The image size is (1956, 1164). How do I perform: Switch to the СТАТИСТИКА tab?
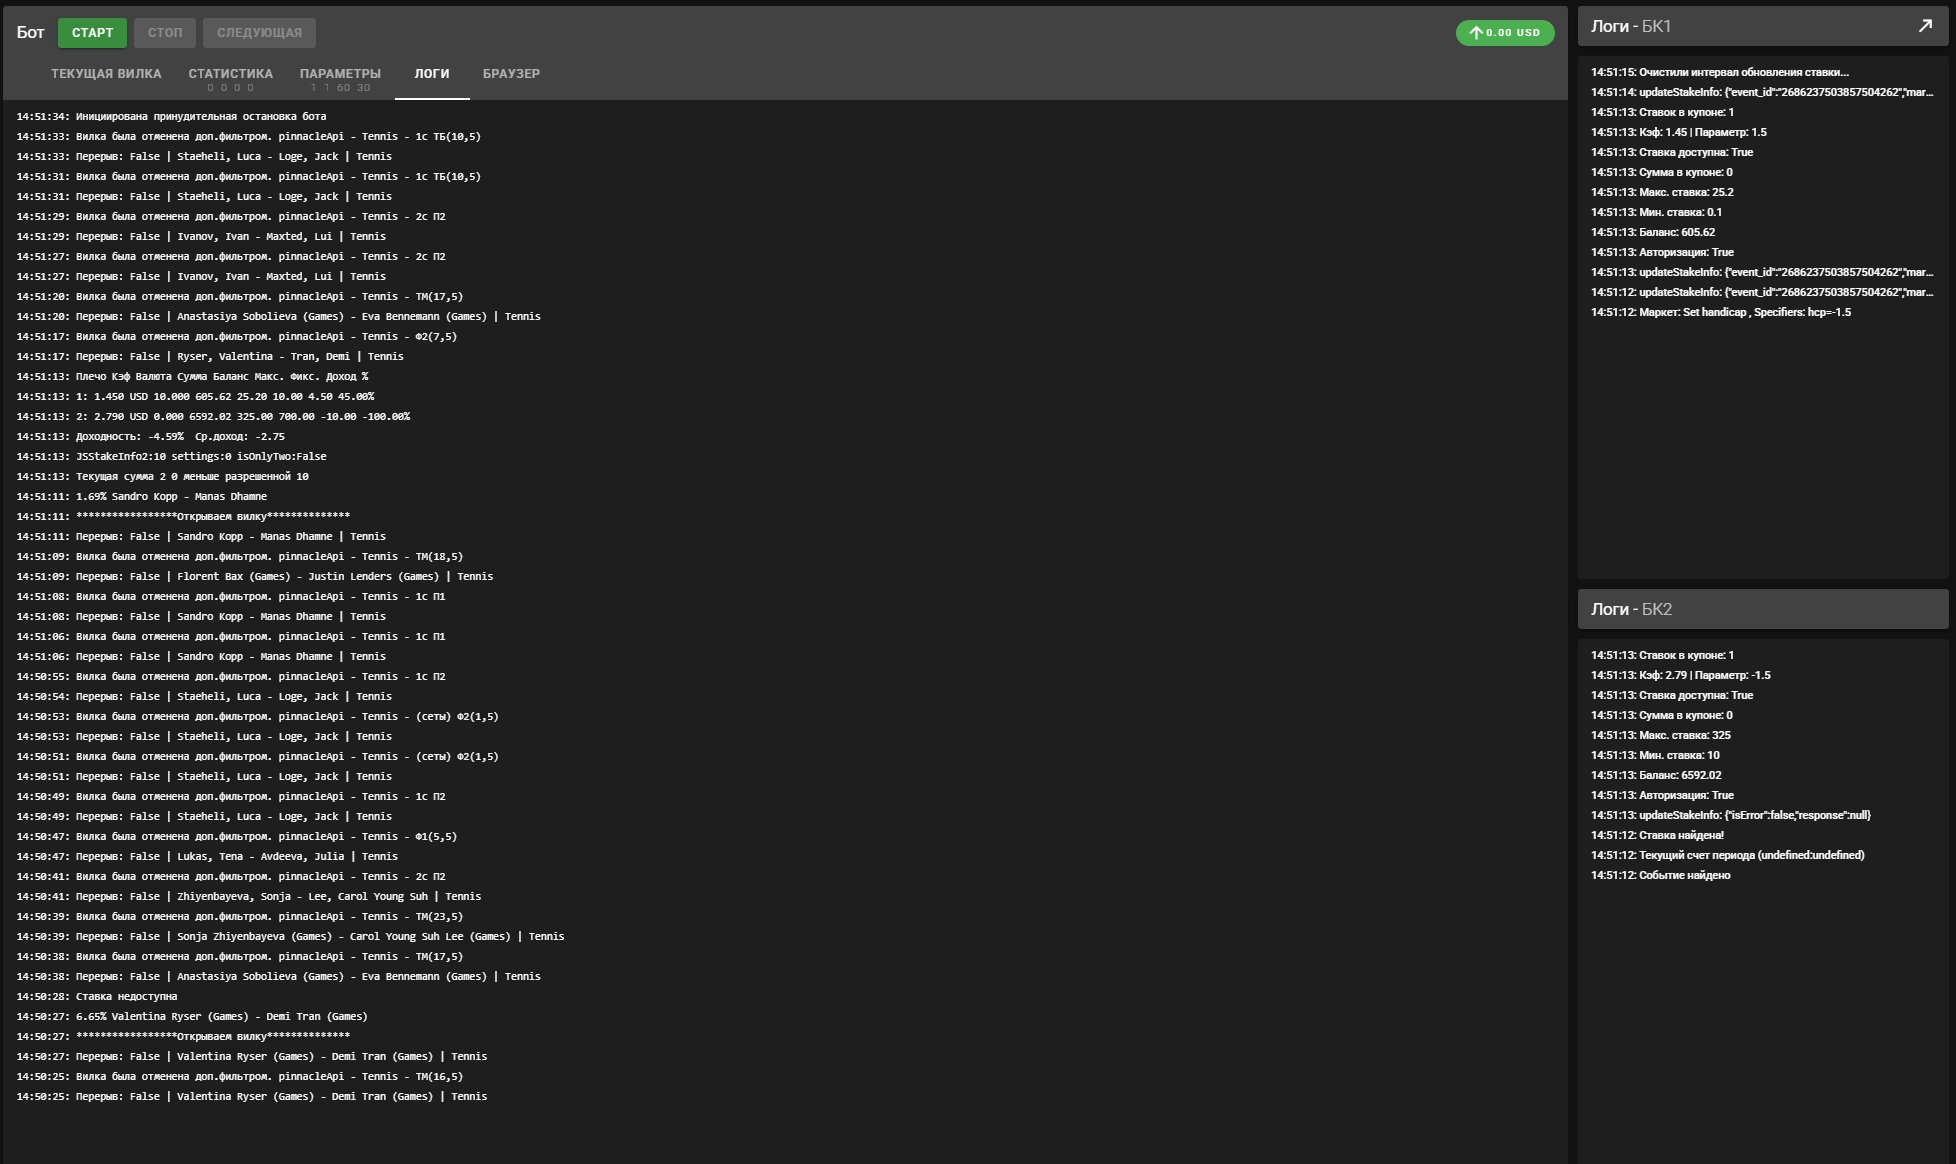click(230, 74)
